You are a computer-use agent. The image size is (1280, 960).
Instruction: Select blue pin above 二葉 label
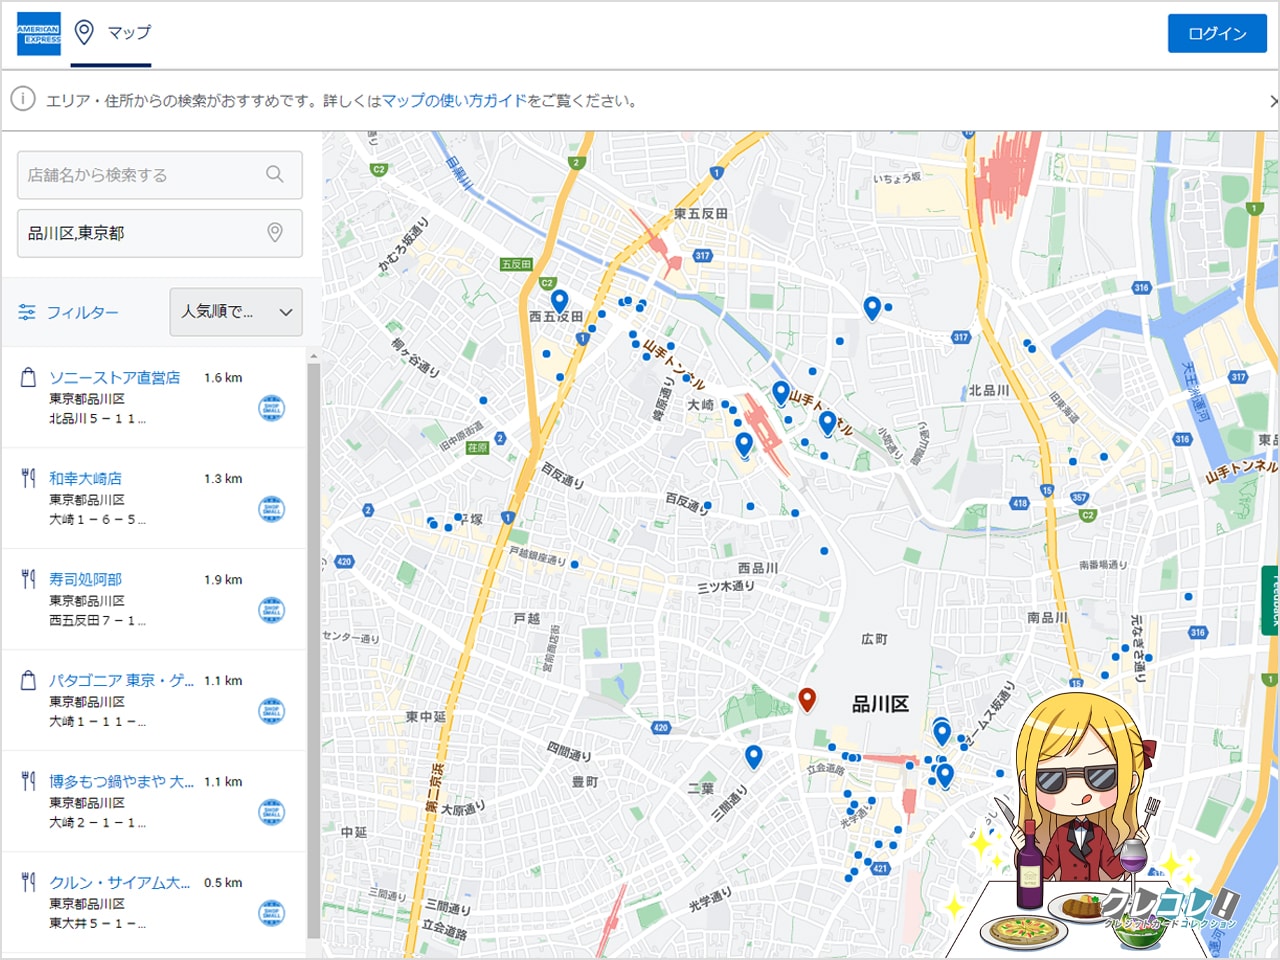click(754, 757)
